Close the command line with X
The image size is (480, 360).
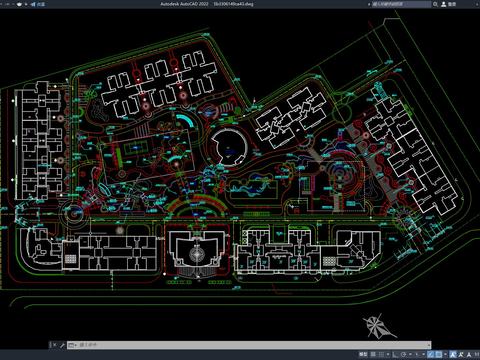[x=54, y=345]
